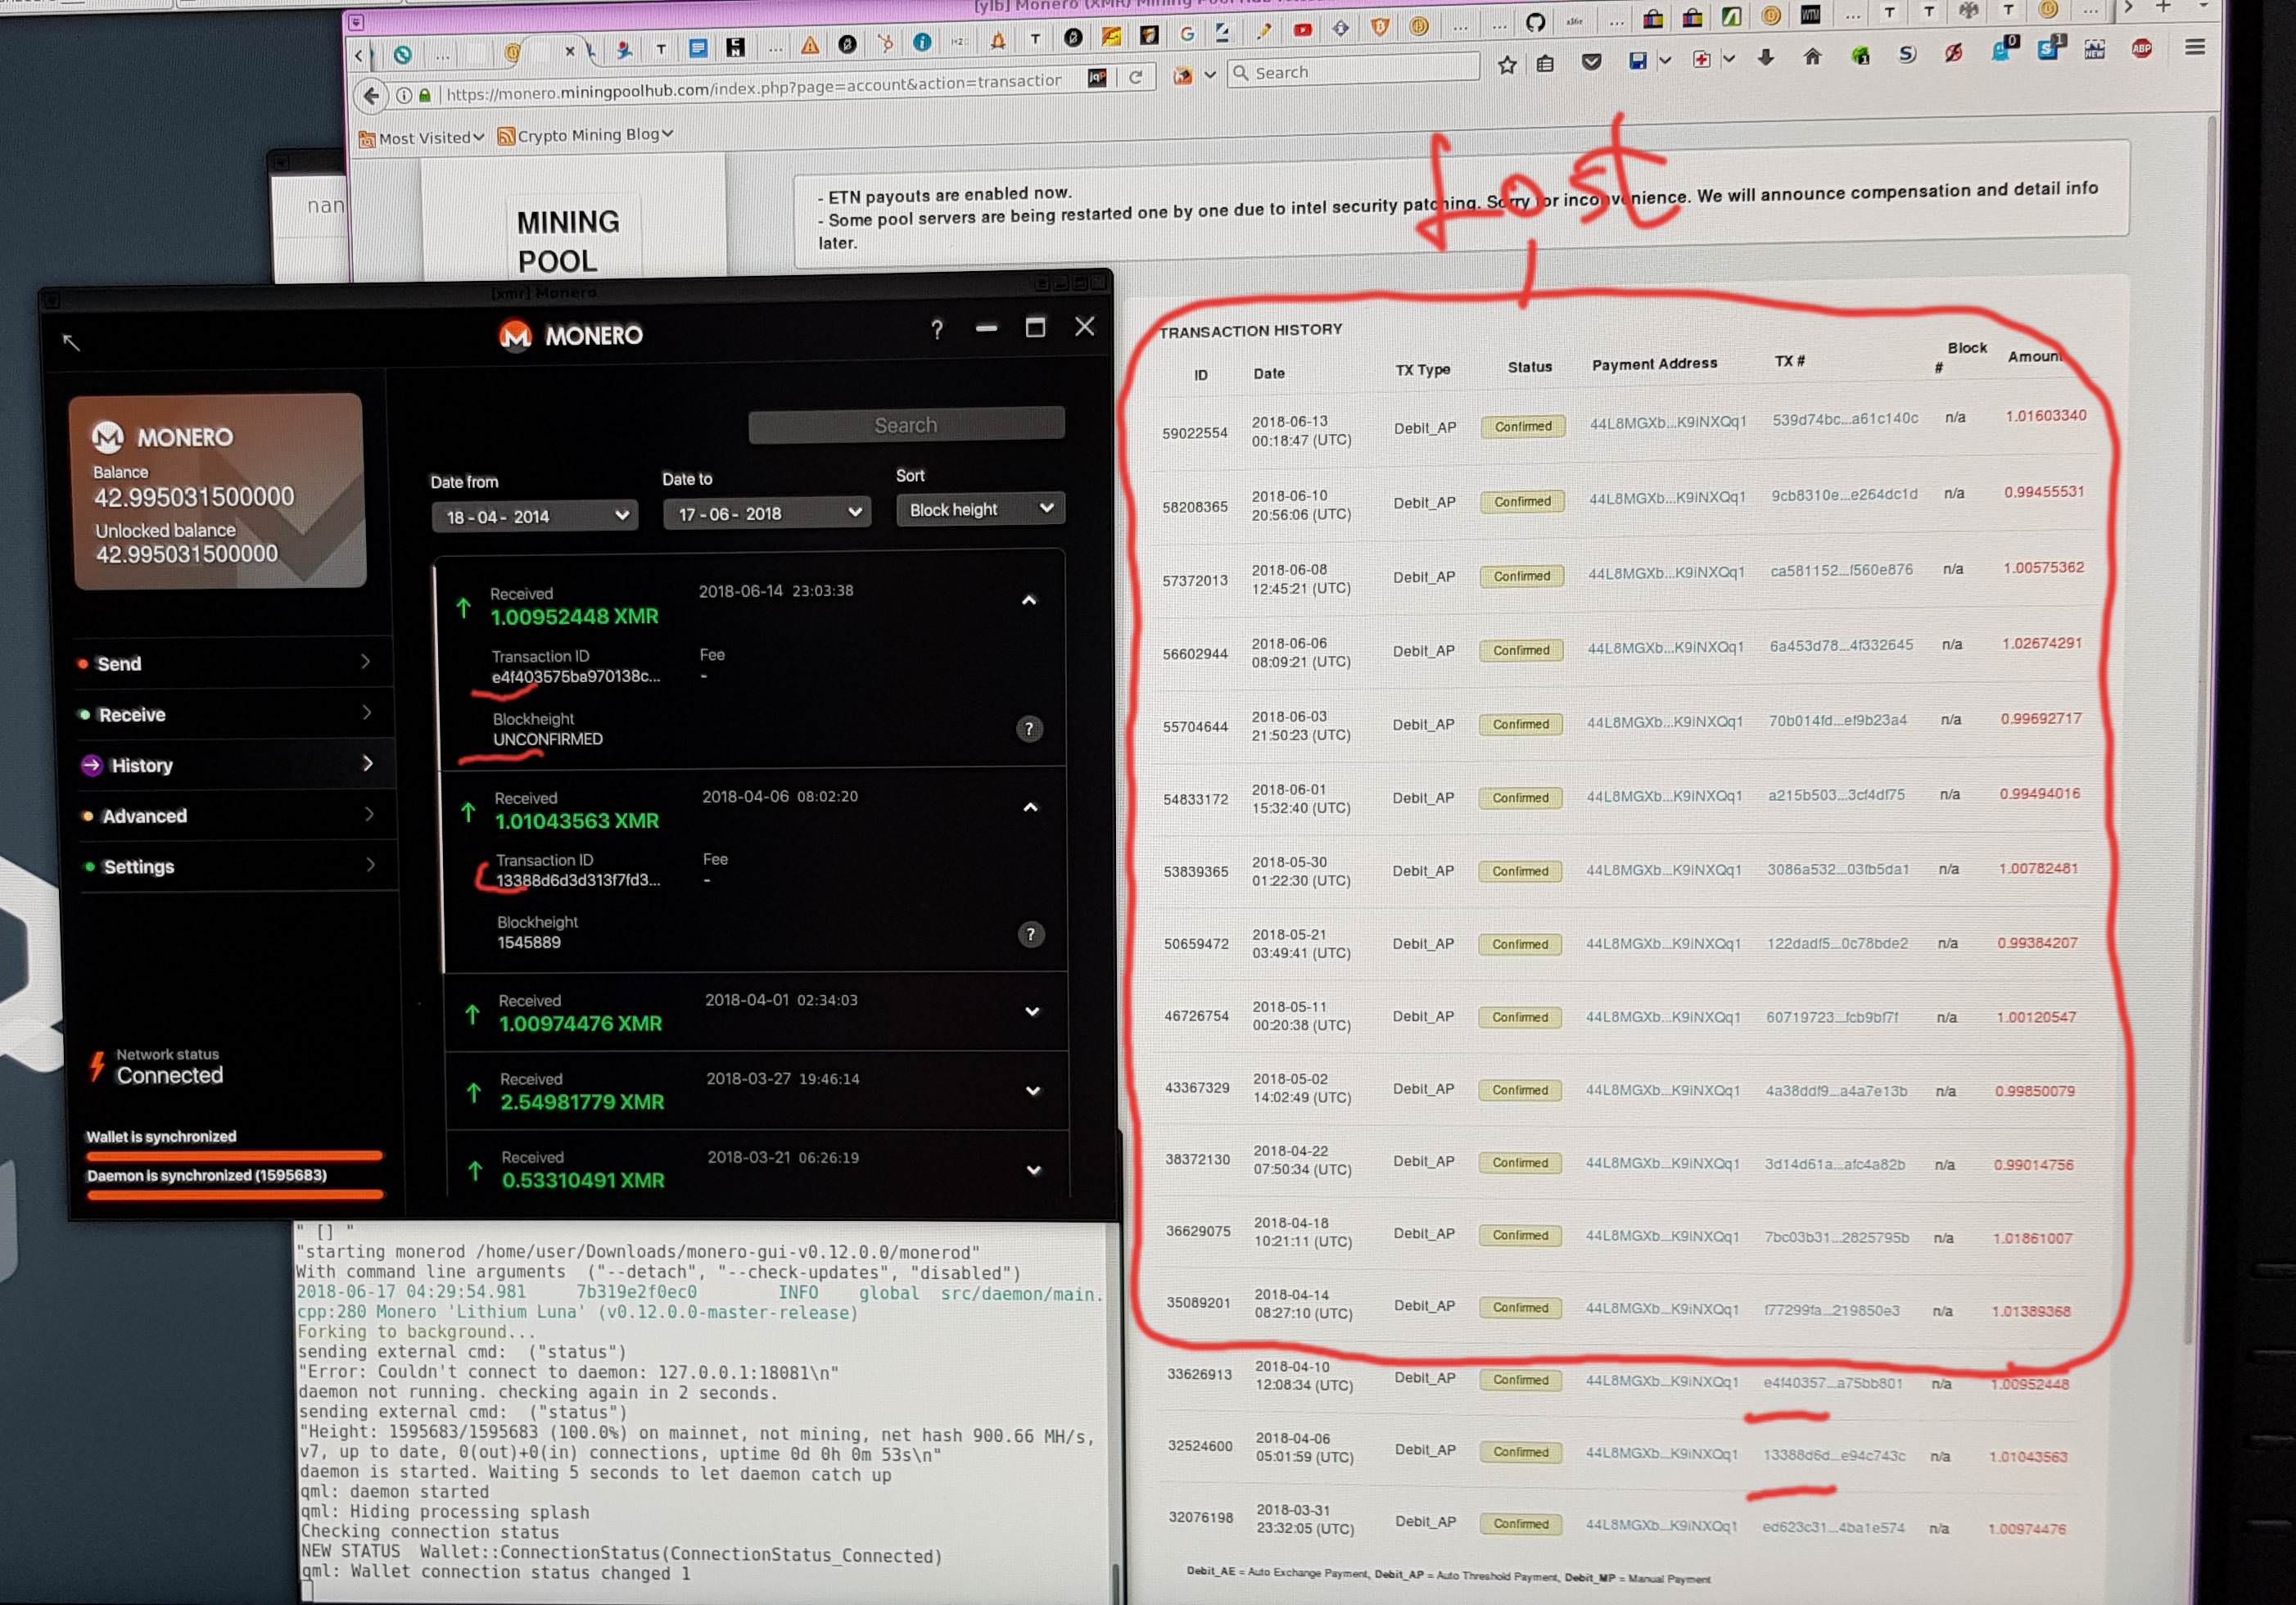Bookmark this page with the star icon
The image size is (2296, 1605).
click(1507, 66)
